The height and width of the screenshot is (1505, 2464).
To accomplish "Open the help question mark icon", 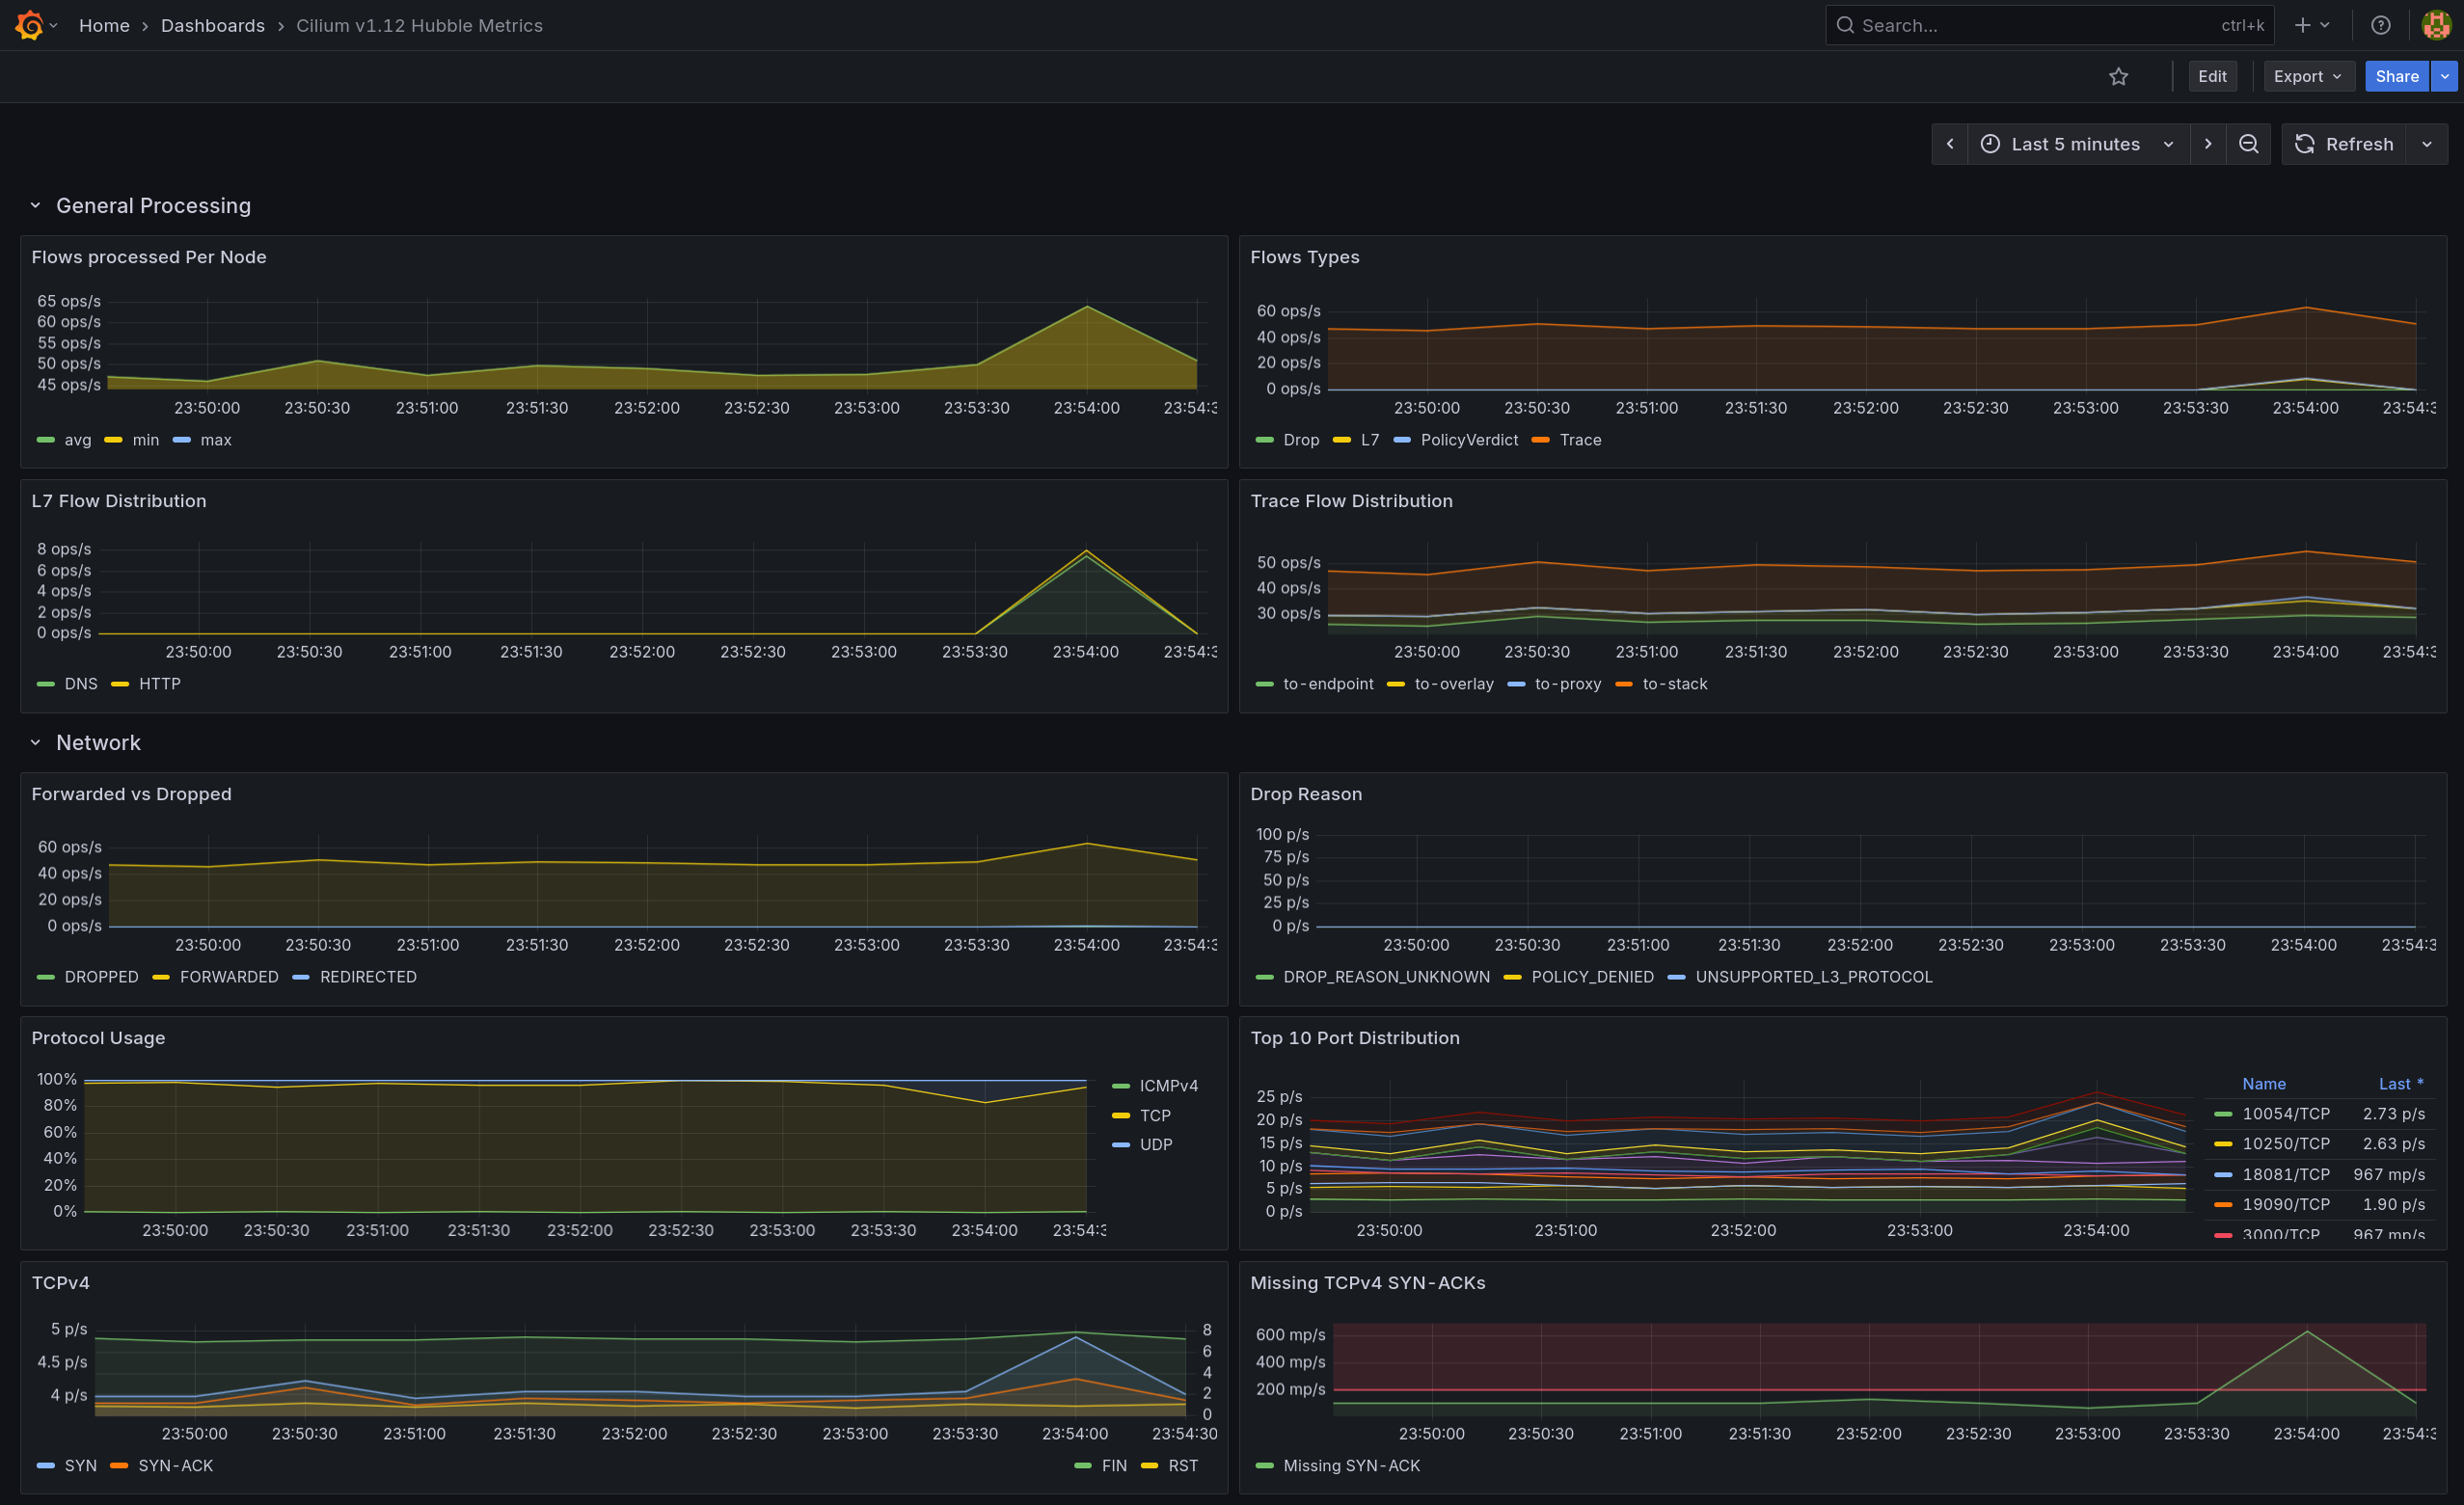I will click(2381, 25).
